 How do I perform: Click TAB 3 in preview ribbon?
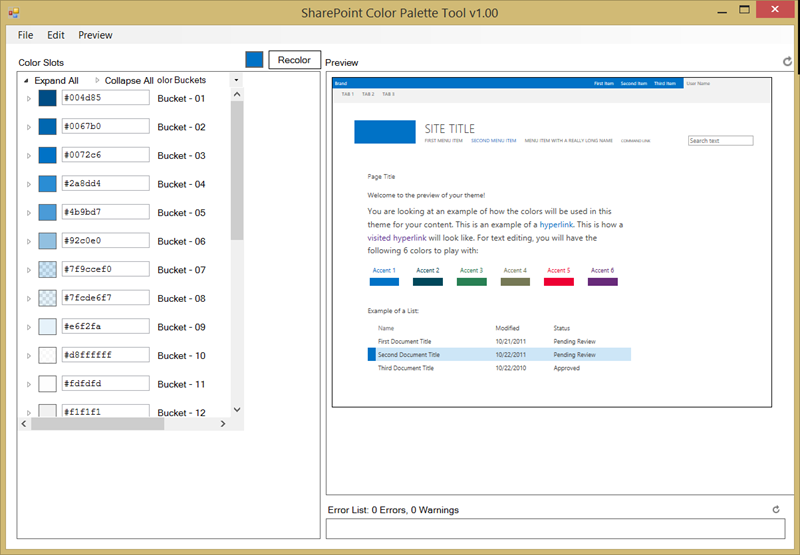(388, 94)
